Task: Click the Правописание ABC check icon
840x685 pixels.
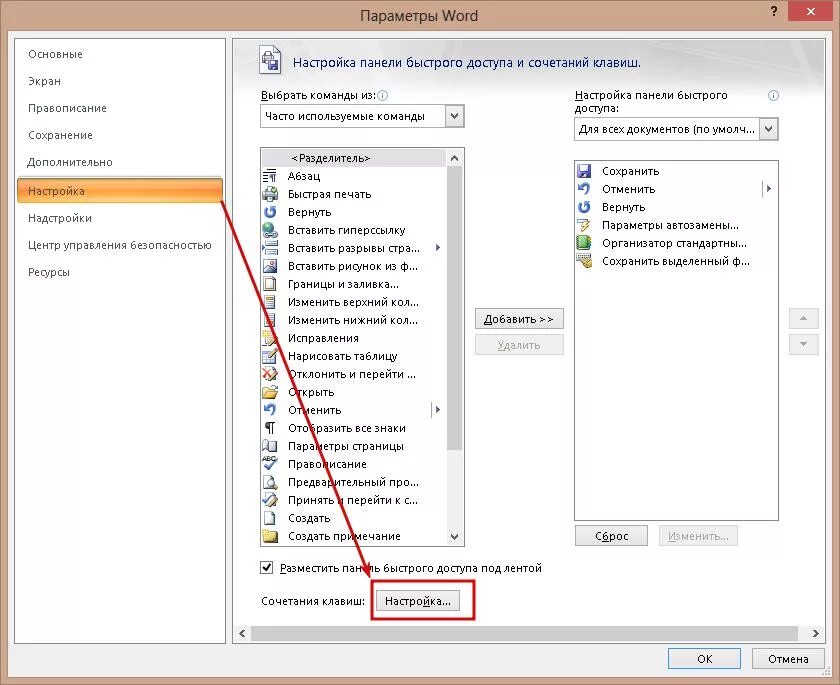Action: (x=269, y=464)
